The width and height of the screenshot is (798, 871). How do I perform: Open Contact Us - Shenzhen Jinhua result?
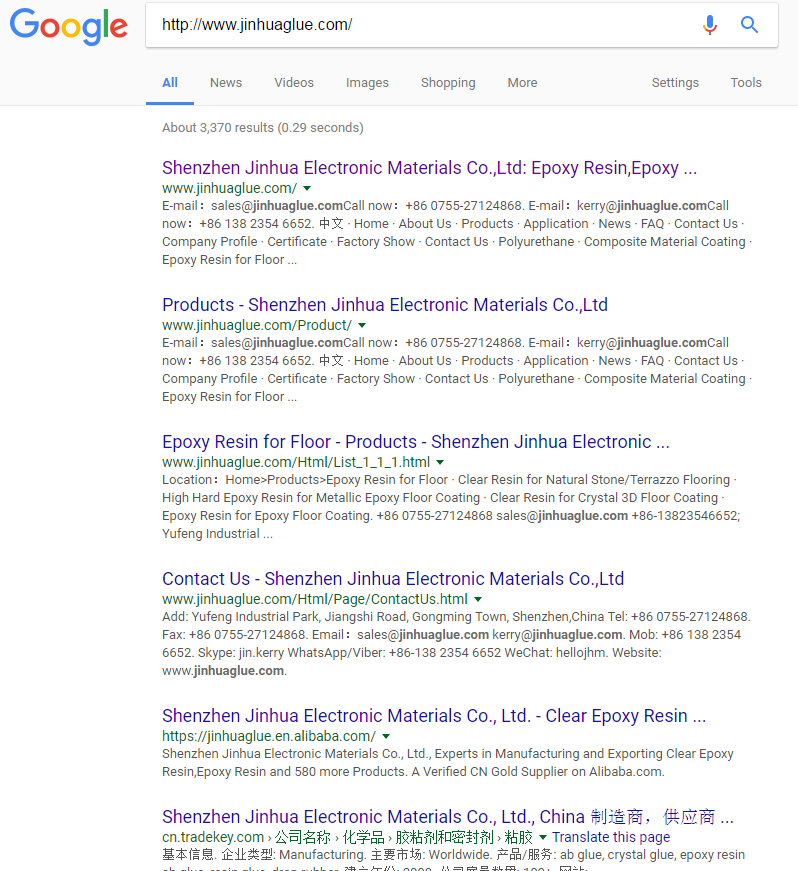393,579
